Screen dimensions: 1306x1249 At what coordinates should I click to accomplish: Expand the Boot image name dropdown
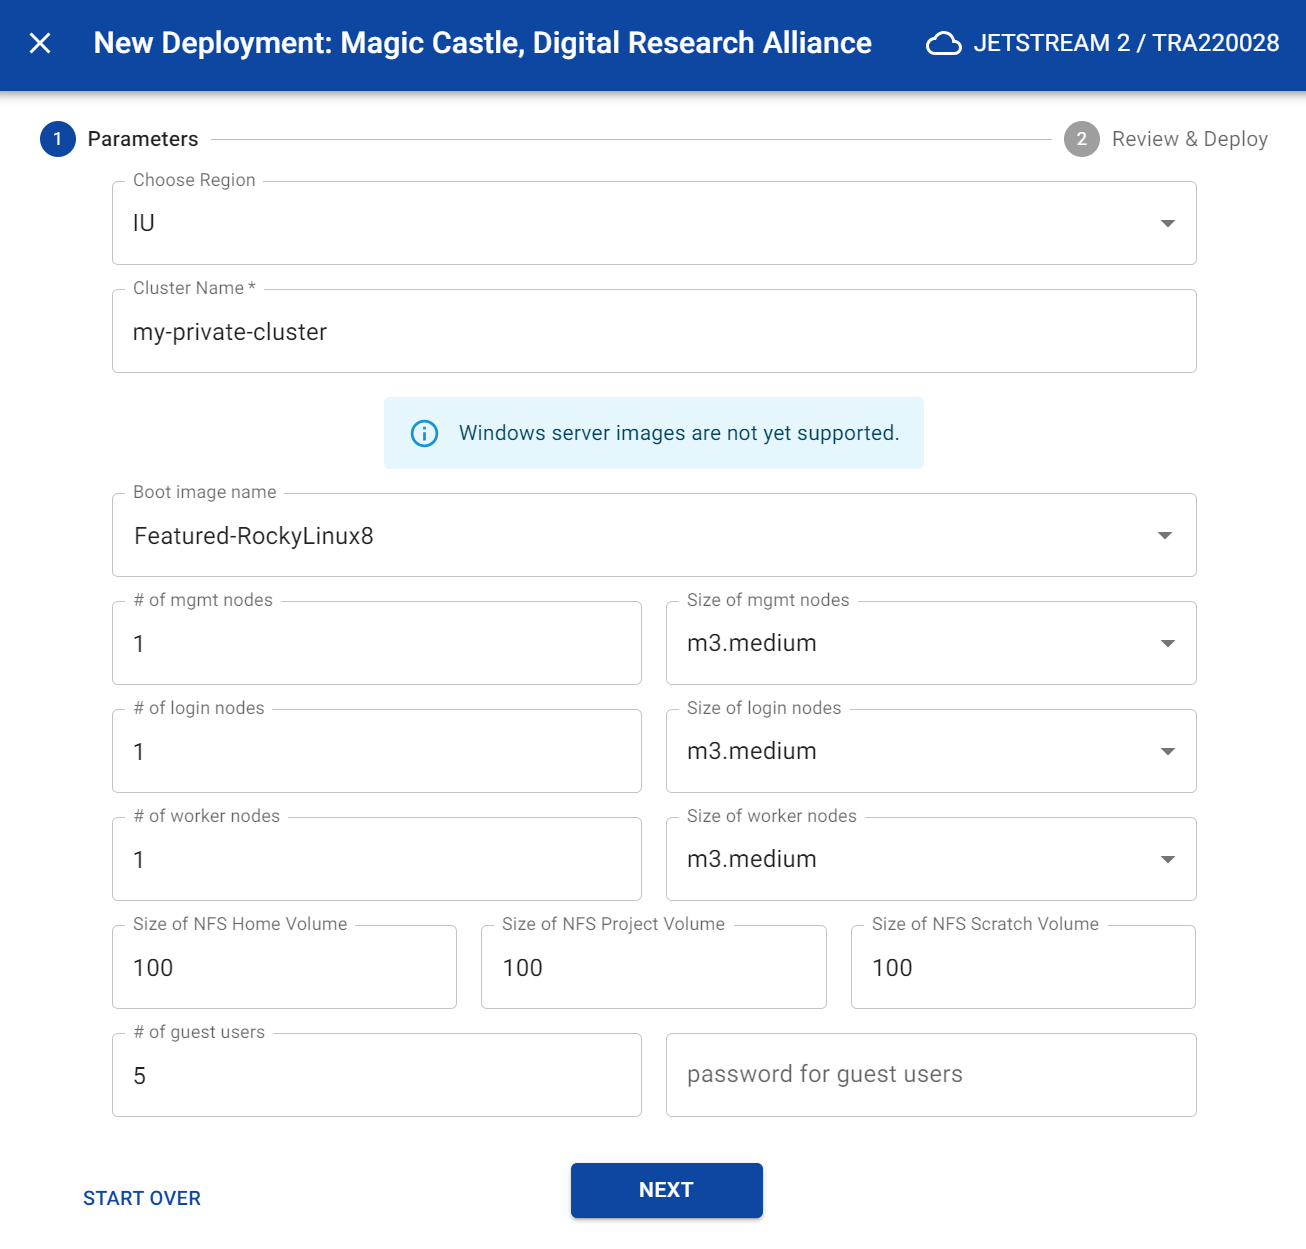[x=654, y=536]
